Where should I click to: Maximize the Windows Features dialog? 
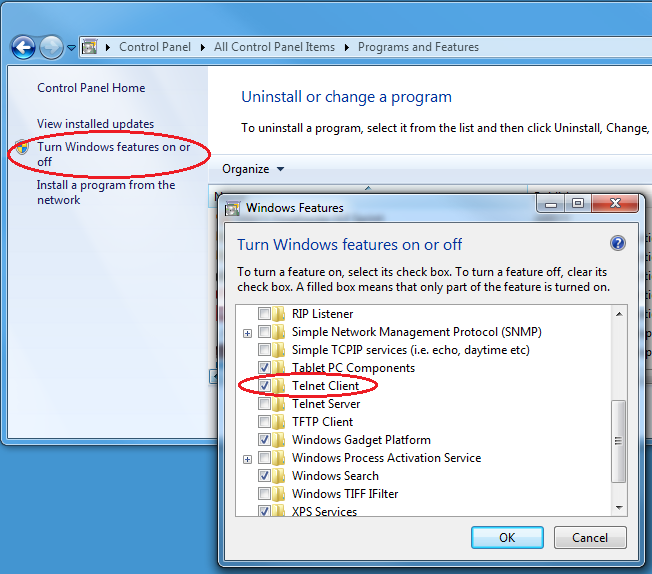[578, 204]
